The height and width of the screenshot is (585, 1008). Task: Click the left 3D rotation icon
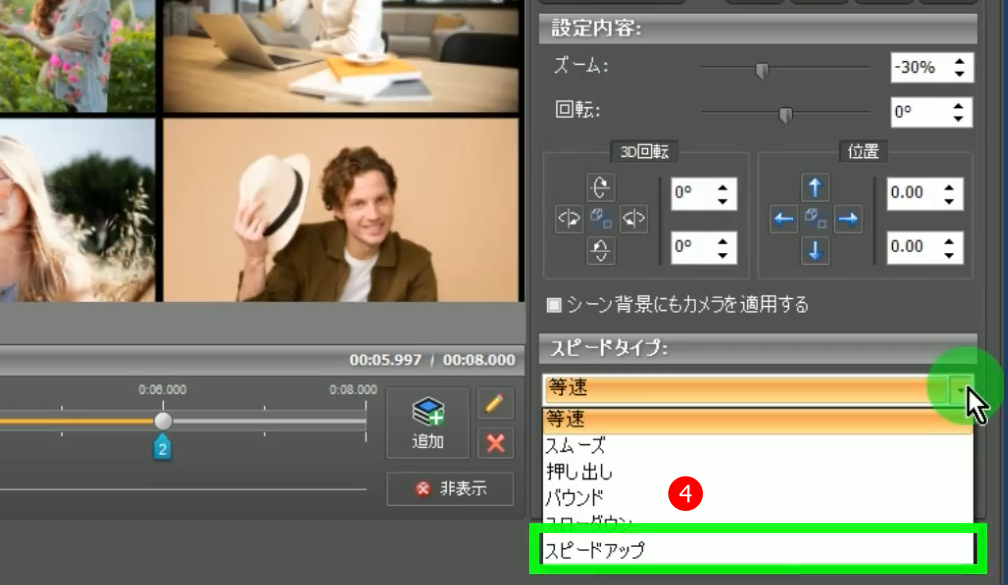(x=568, y=219)
